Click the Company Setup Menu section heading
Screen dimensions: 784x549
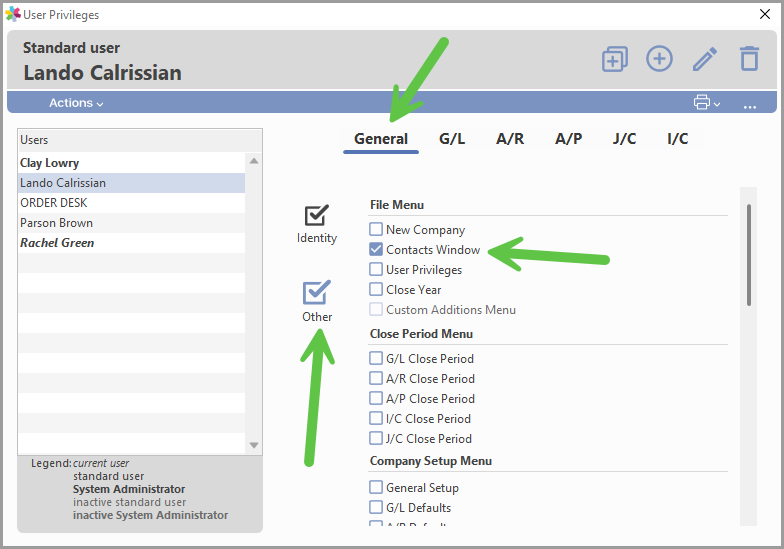[431, 461]
